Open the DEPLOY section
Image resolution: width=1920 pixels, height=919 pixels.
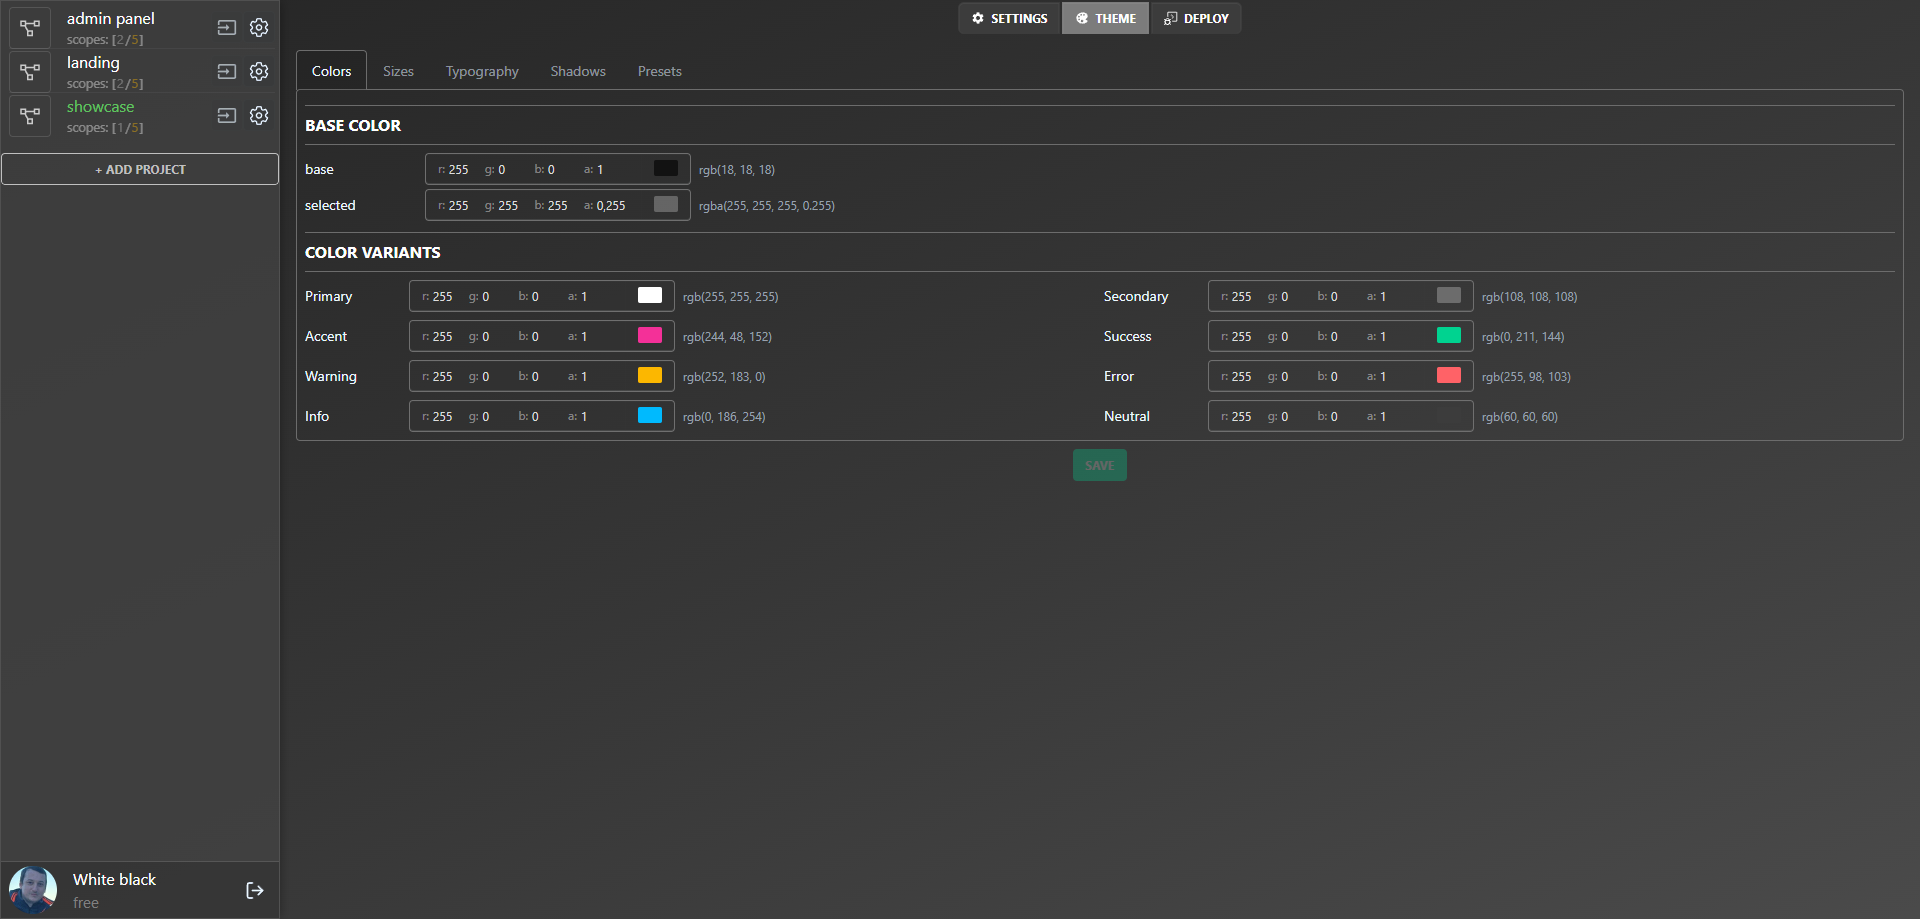(1196, 18)
